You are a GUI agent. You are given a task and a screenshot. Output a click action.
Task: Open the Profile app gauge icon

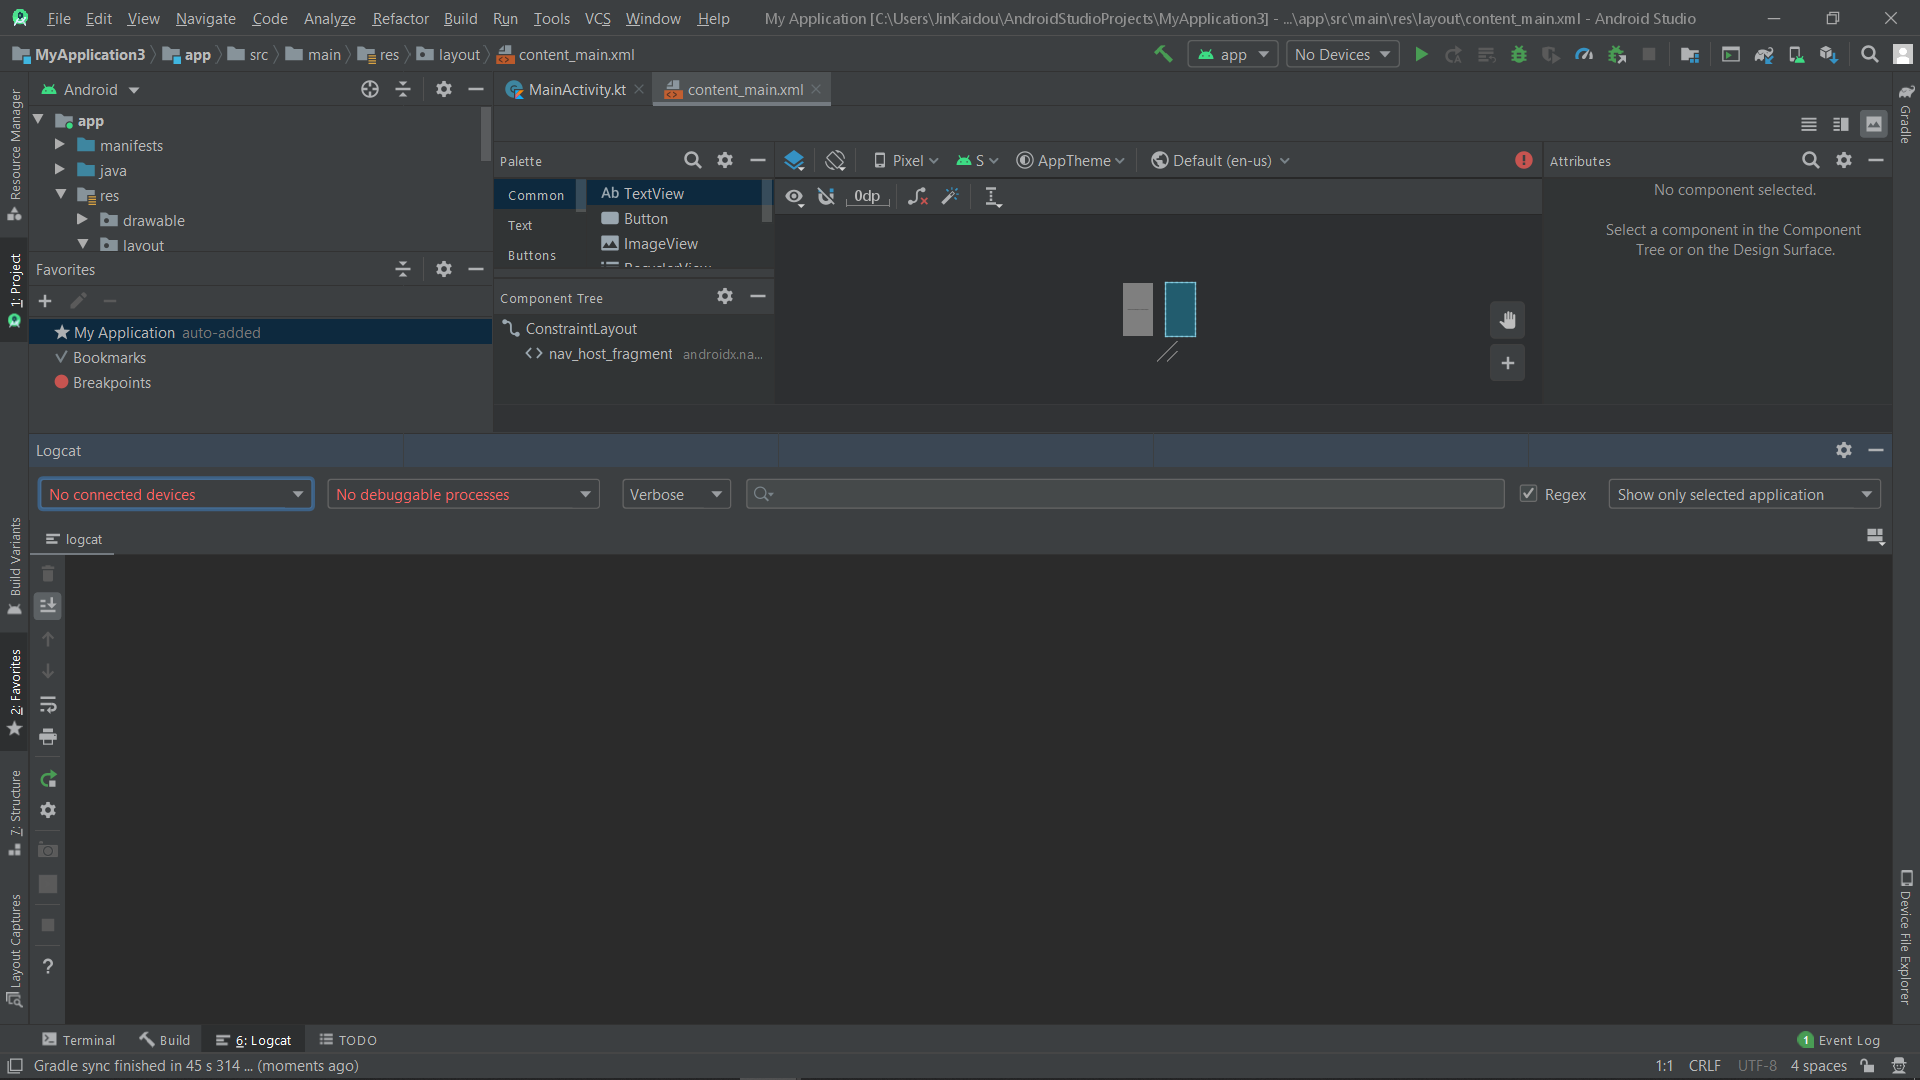pyautogui.click(x=1584, y=54)
